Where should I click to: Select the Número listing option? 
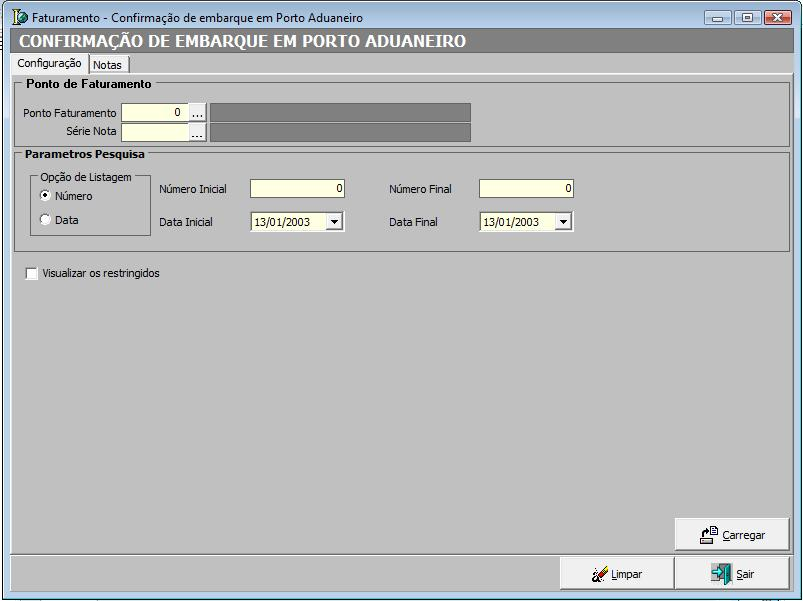click(x=45, y=196)
